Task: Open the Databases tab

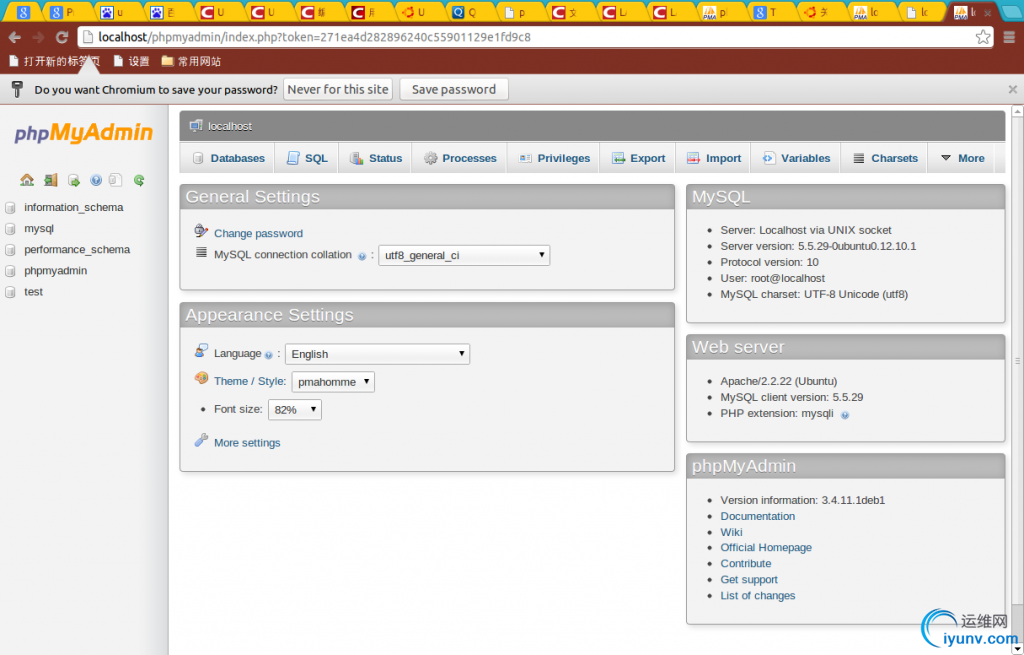Action: pos(228,158)
